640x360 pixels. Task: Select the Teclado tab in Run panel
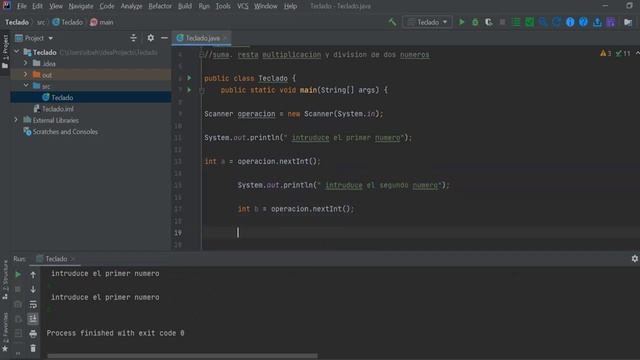click(56, 259)
